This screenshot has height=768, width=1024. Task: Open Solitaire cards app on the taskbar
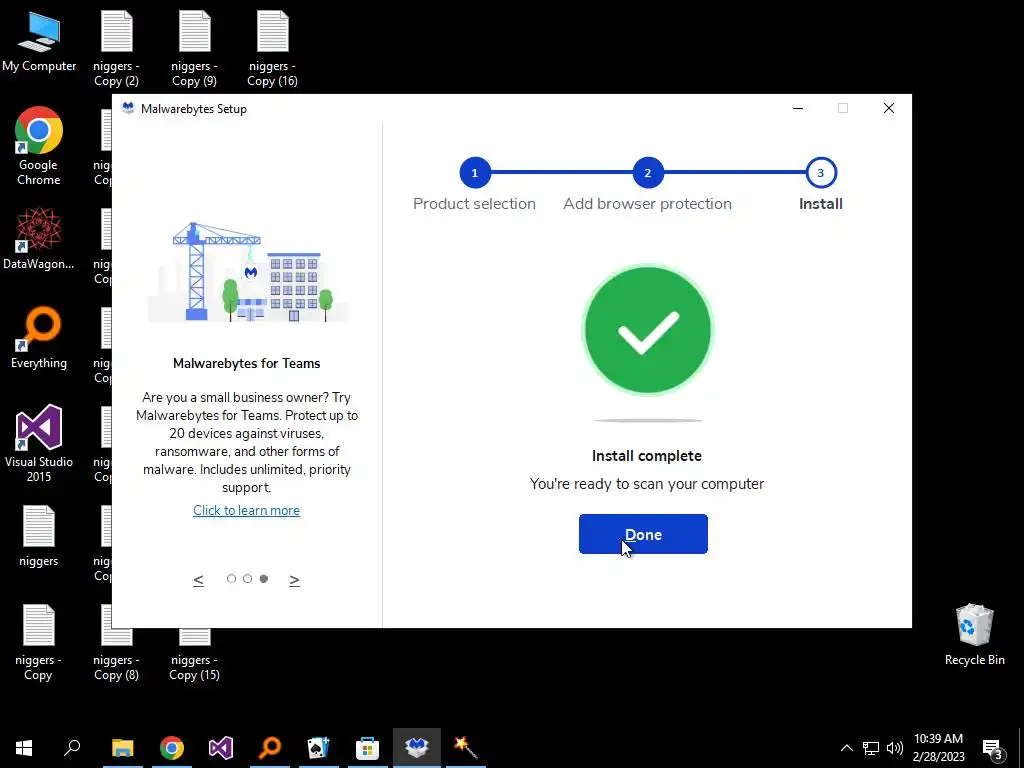(319, 748)
